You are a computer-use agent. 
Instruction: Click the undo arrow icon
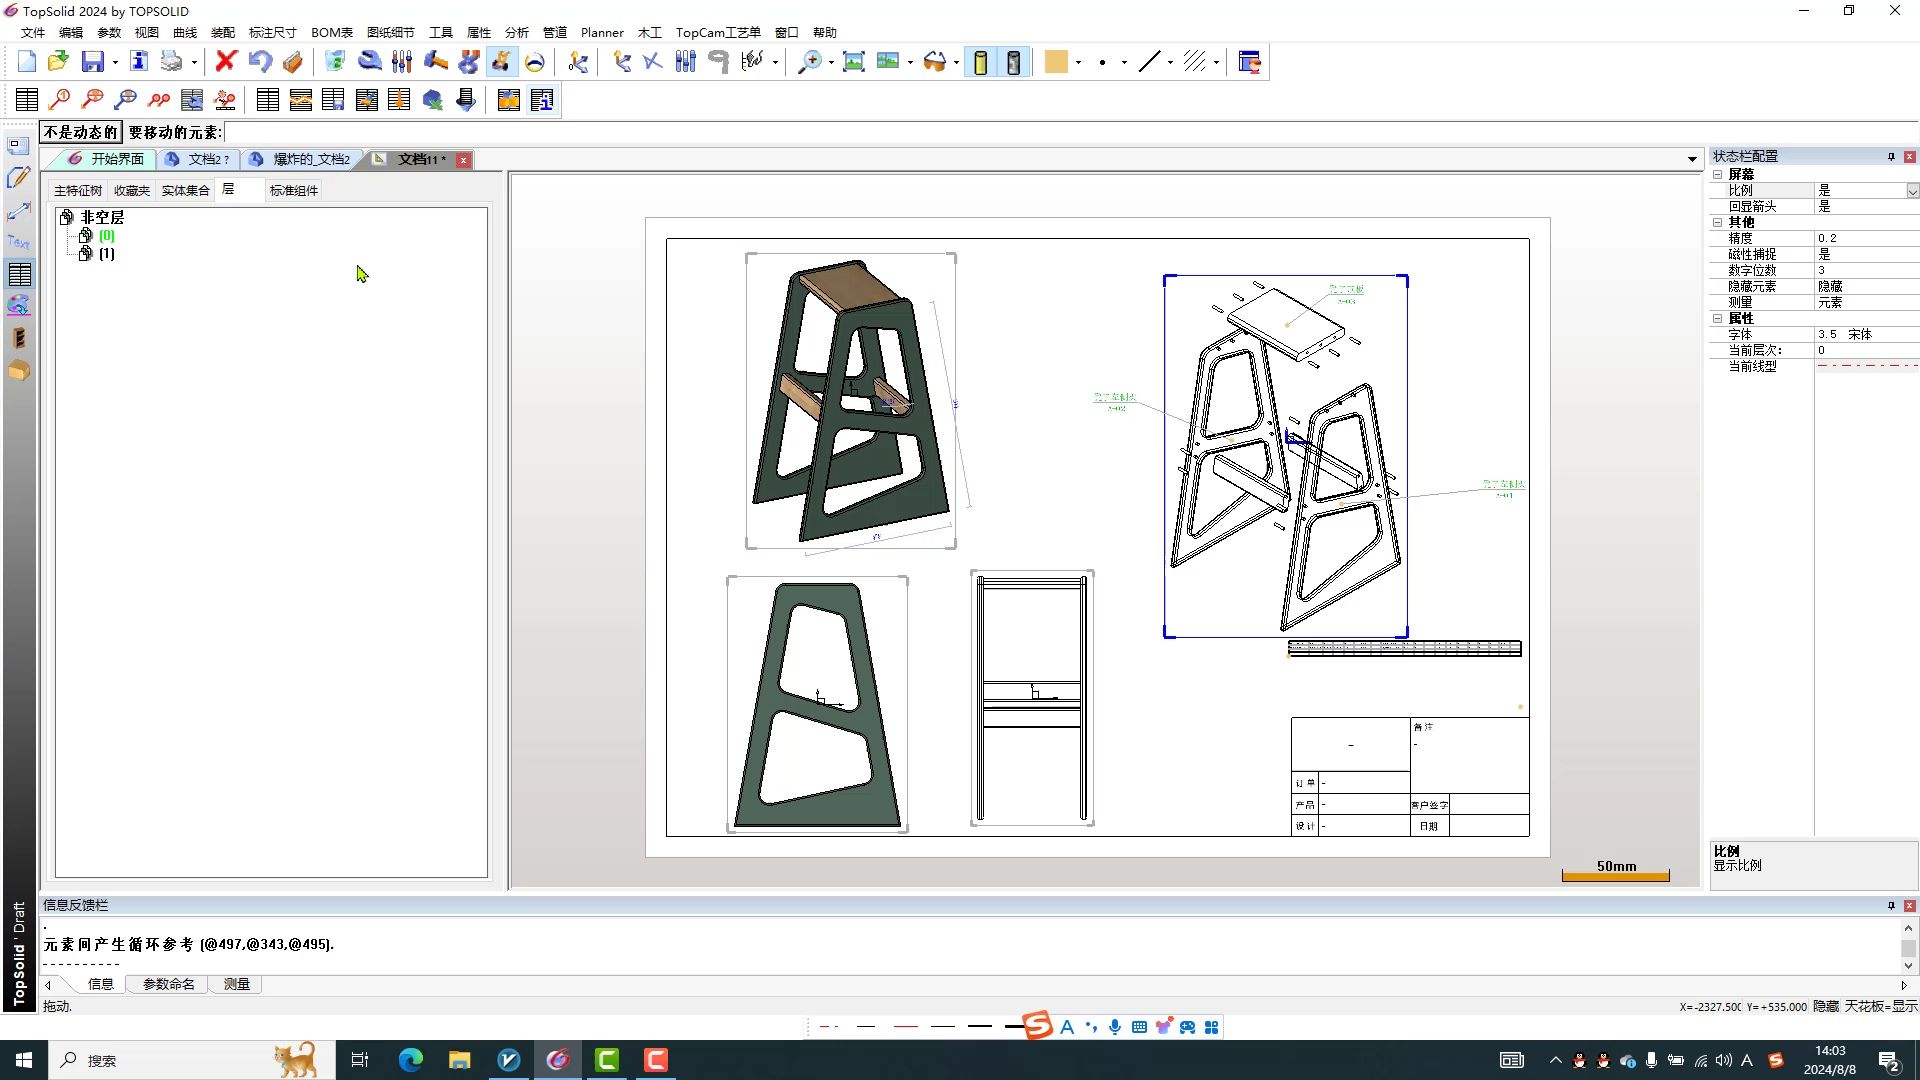[x=259, y=62]
